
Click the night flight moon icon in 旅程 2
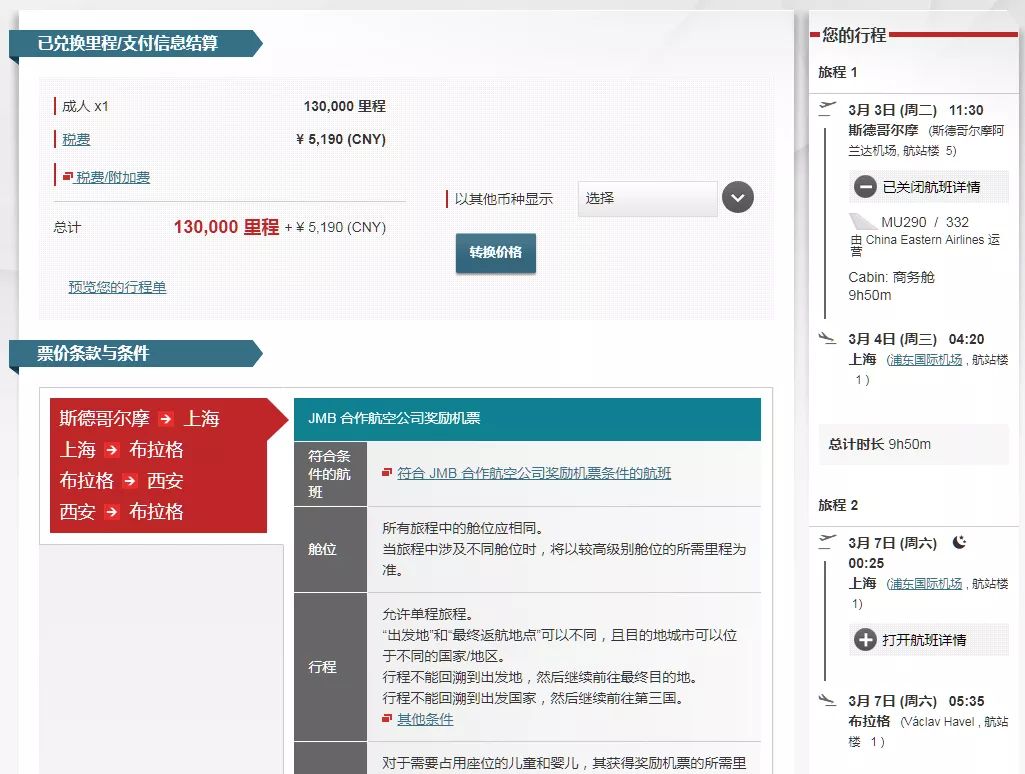958,543
